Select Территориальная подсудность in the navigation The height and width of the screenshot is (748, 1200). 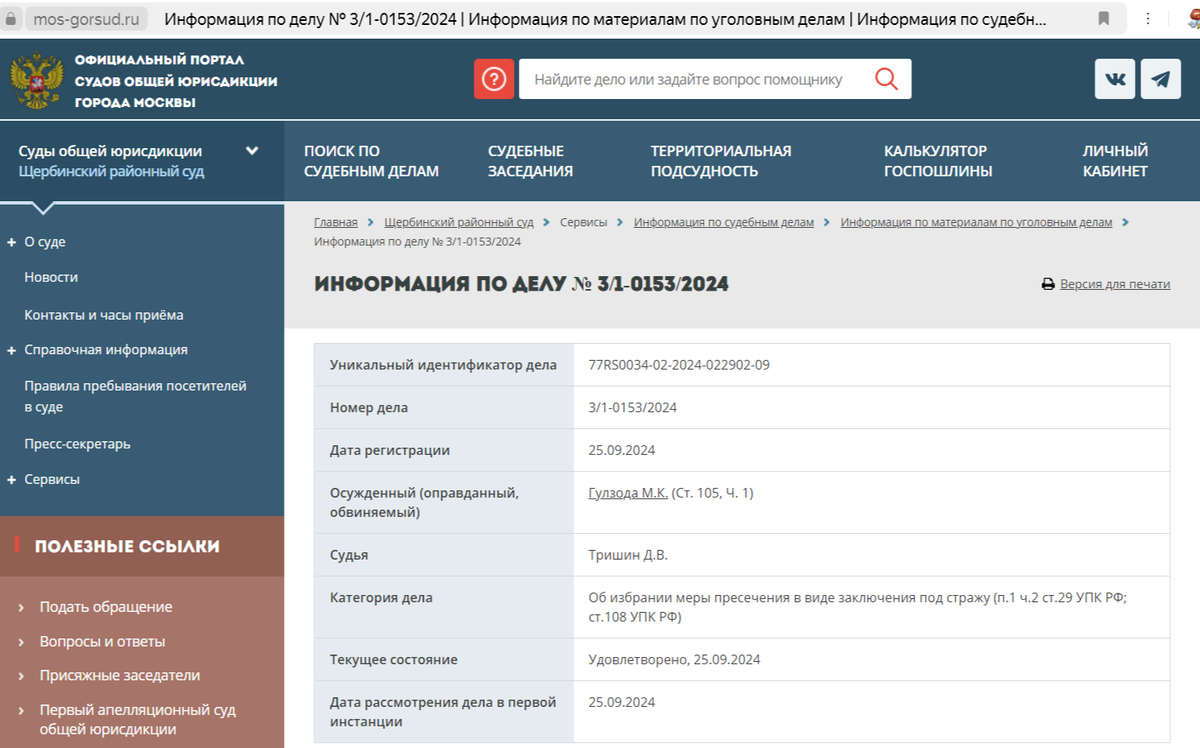pyautogui.click(x=720, y=160)
